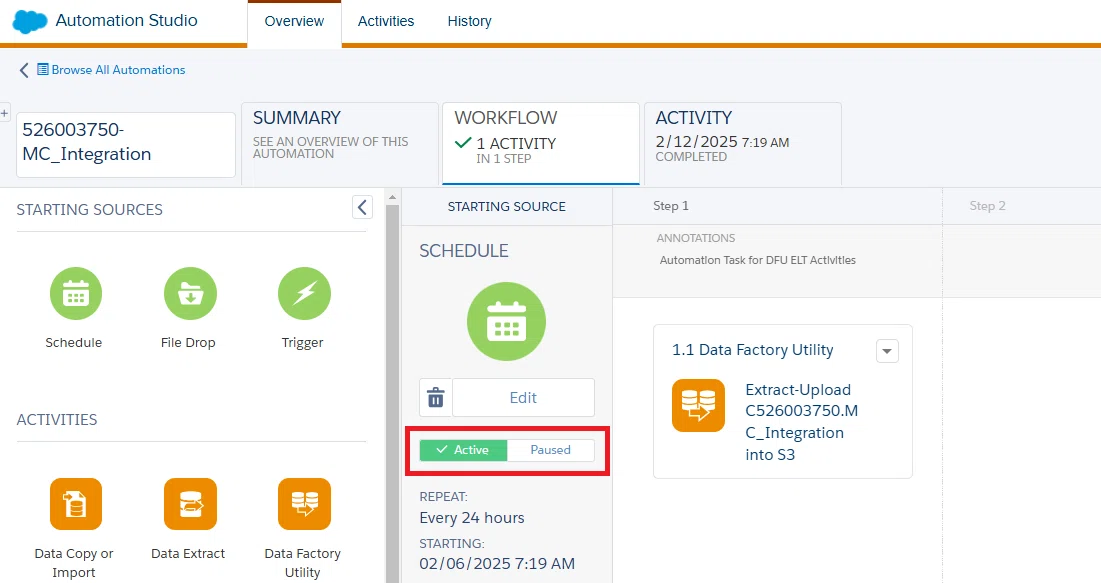This screenshot has width=1101, height=583.
Task: Click the 'Data Extract' label
Action: 188,553
